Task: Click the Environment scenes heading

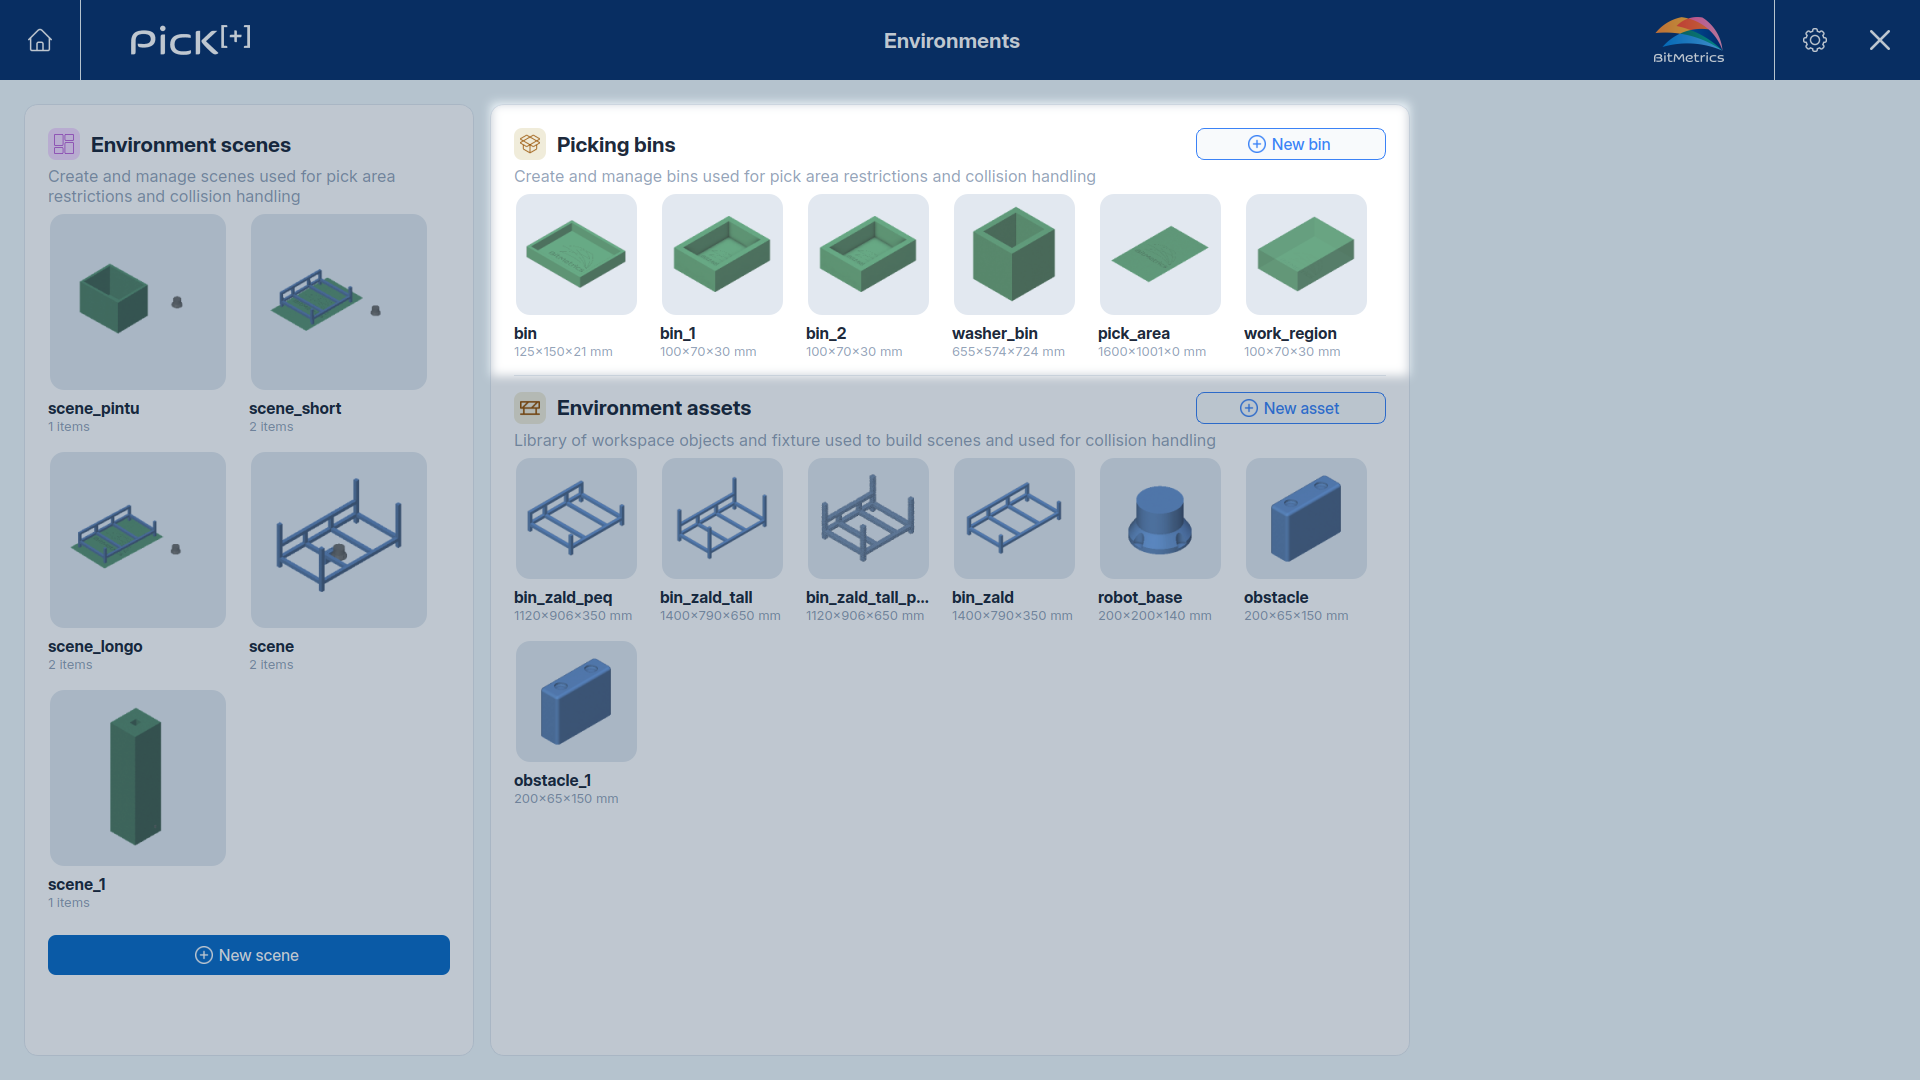Action: coord(191,145)
